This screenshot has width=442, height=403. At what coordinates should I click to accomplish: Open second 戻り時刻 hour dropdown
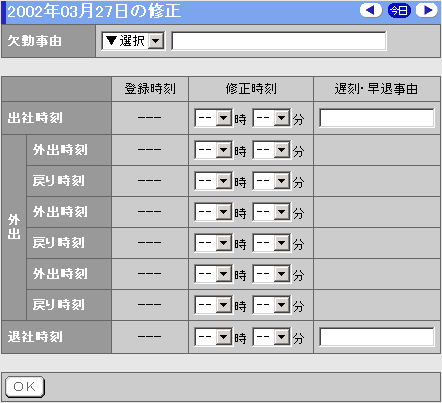click(x=213, y=243)
